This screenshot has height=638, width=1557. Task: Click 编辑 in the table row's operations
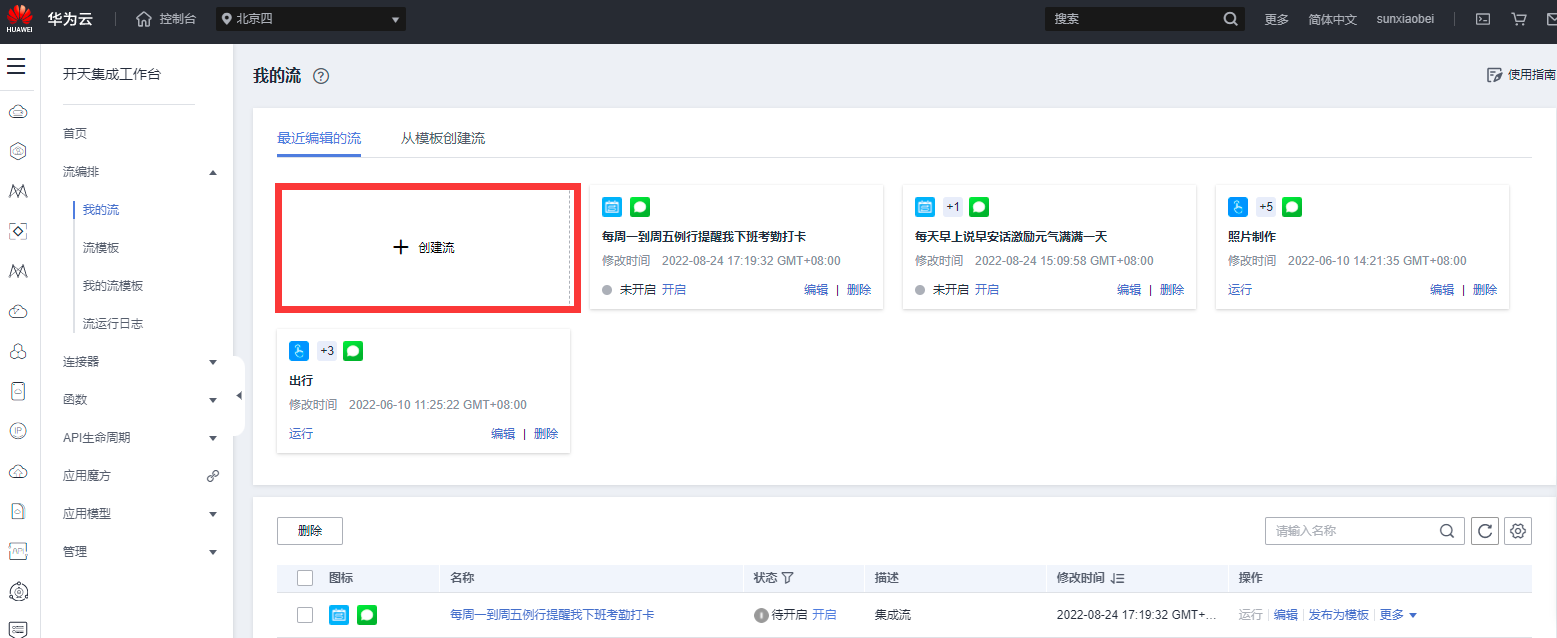tap(1285, 615)
